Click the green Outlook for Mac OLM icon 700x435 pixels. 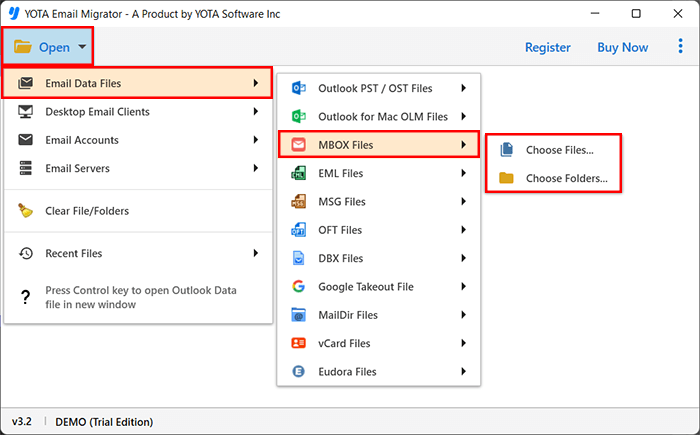pyautogui.click(x=299, y=117)
